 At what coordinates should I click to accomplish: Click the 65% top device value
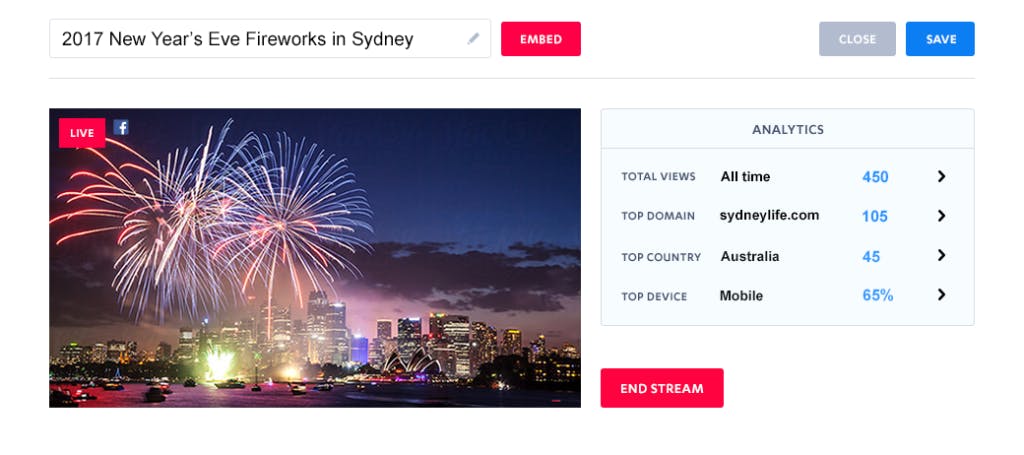click(x=878, y=296)
